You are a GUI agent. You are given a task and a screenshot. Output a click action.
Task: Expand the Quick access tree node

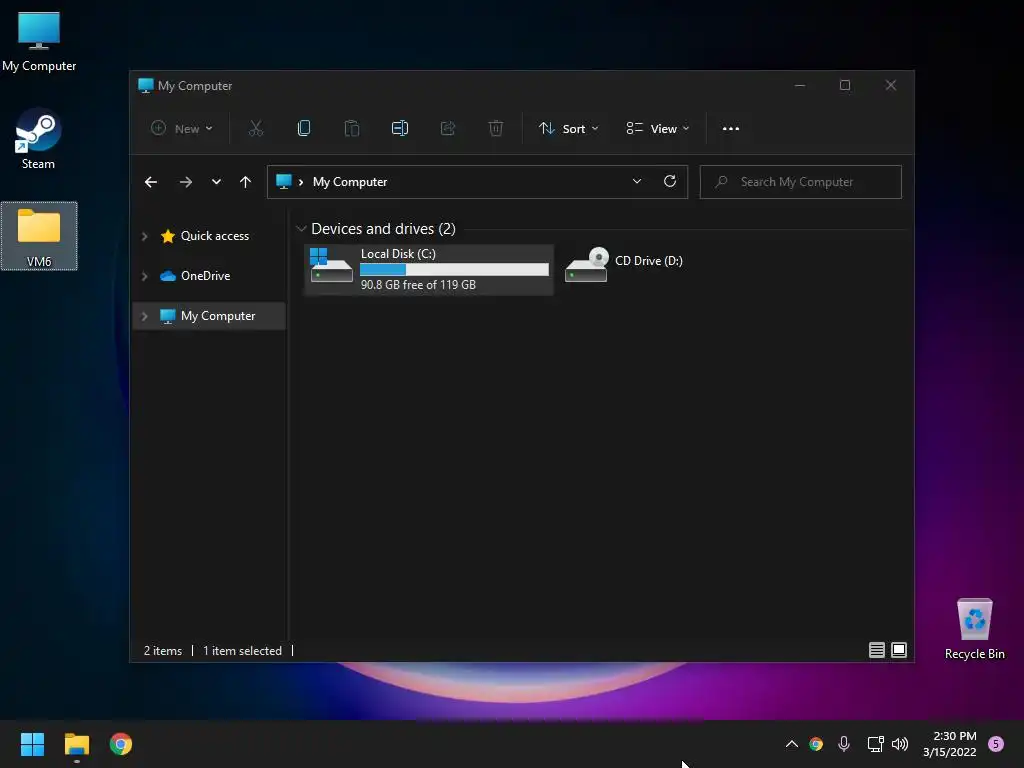point(144,236)
